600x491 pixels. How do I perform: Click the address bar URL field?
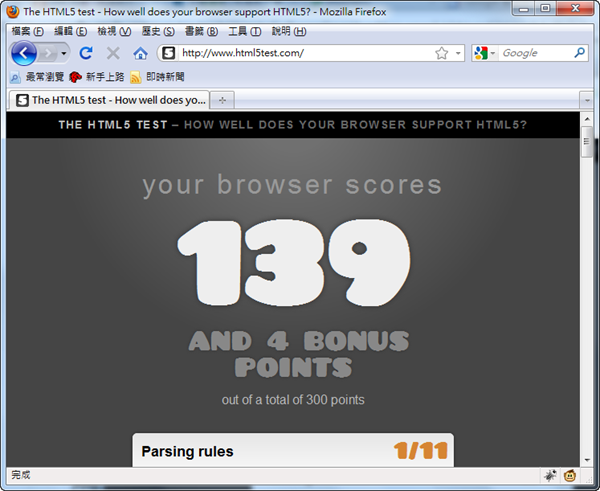(300, 53)
